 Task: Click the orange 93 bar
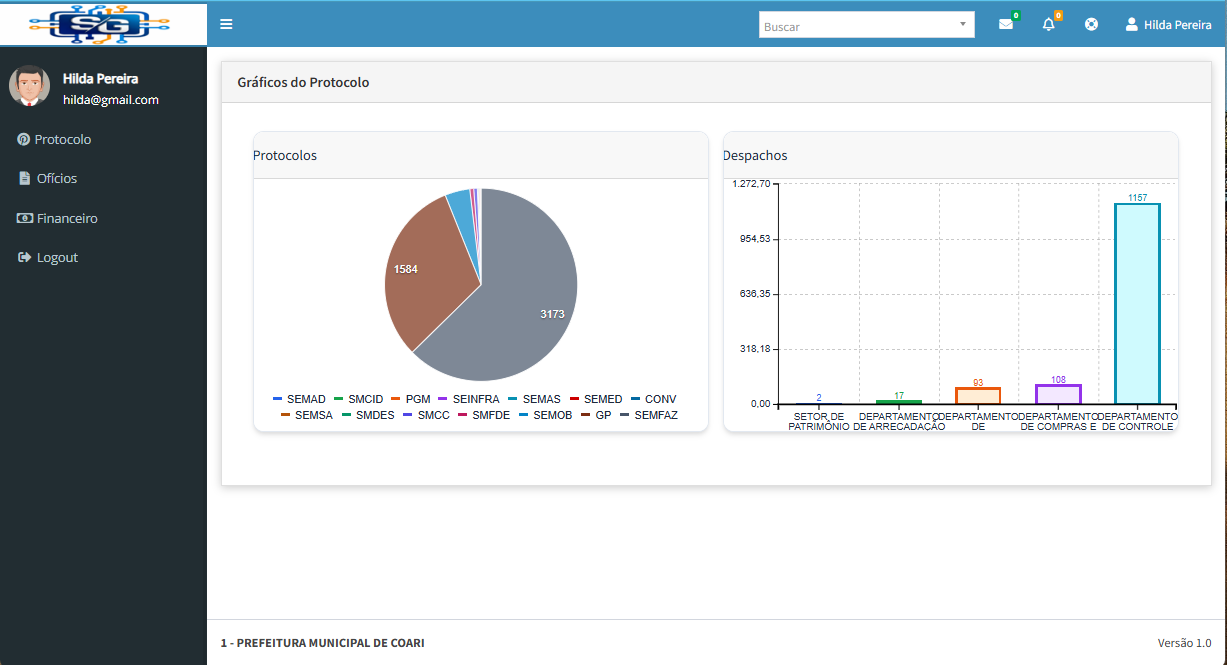point(978,396)
